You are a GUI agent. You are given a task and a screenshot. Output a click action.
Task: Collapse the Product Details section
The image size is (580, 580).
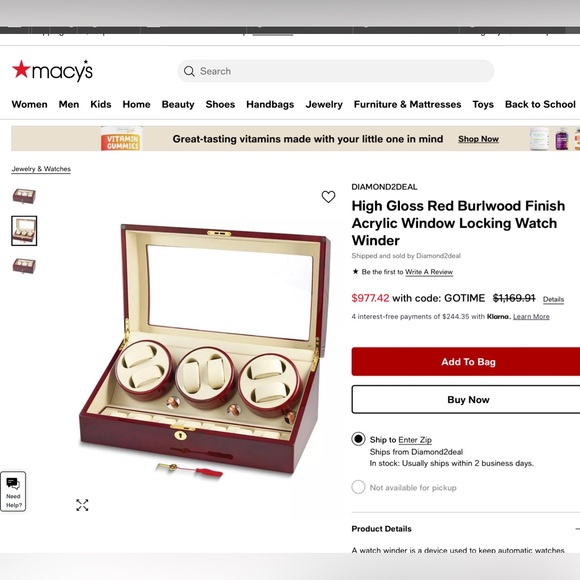(577, 529)
